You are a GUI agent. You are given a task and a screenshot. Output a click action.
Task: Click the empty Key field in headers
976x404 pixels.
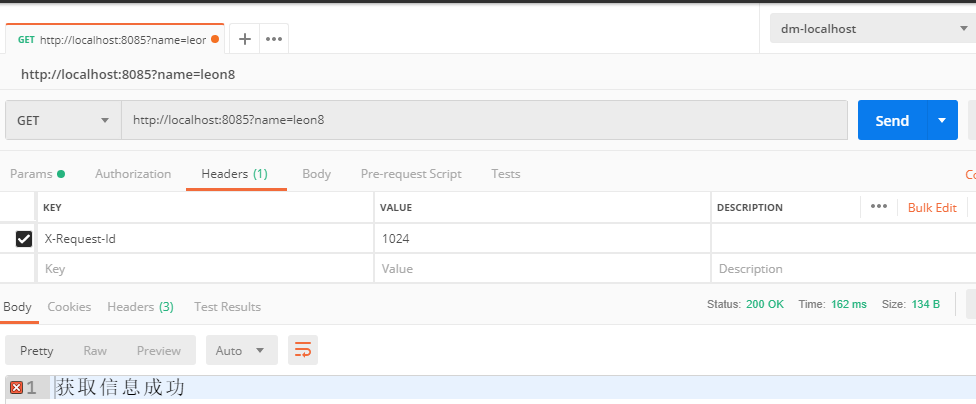pos(206,269)
